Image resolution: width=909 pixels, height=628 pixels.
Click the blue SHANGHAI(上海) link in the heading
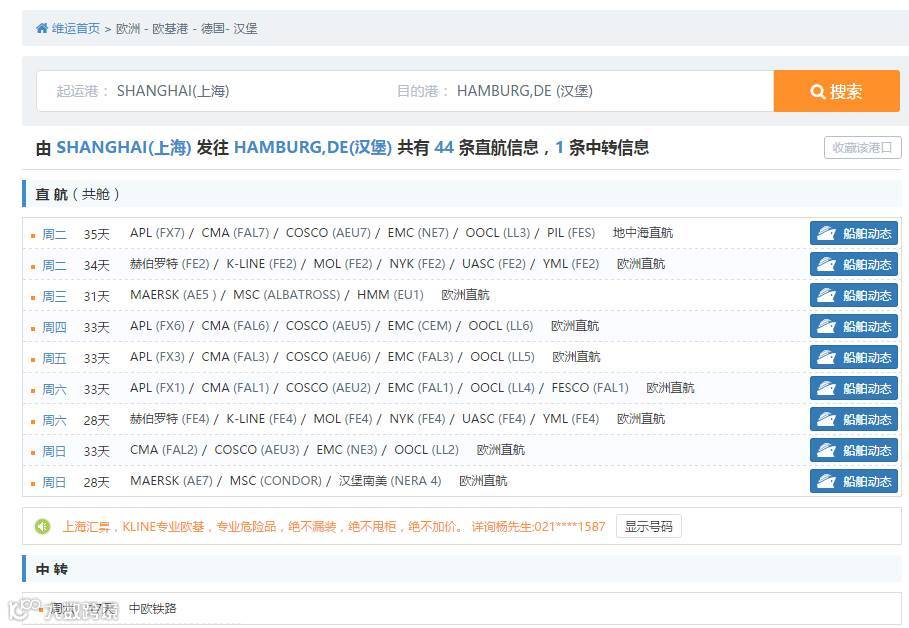click(123, 147)
